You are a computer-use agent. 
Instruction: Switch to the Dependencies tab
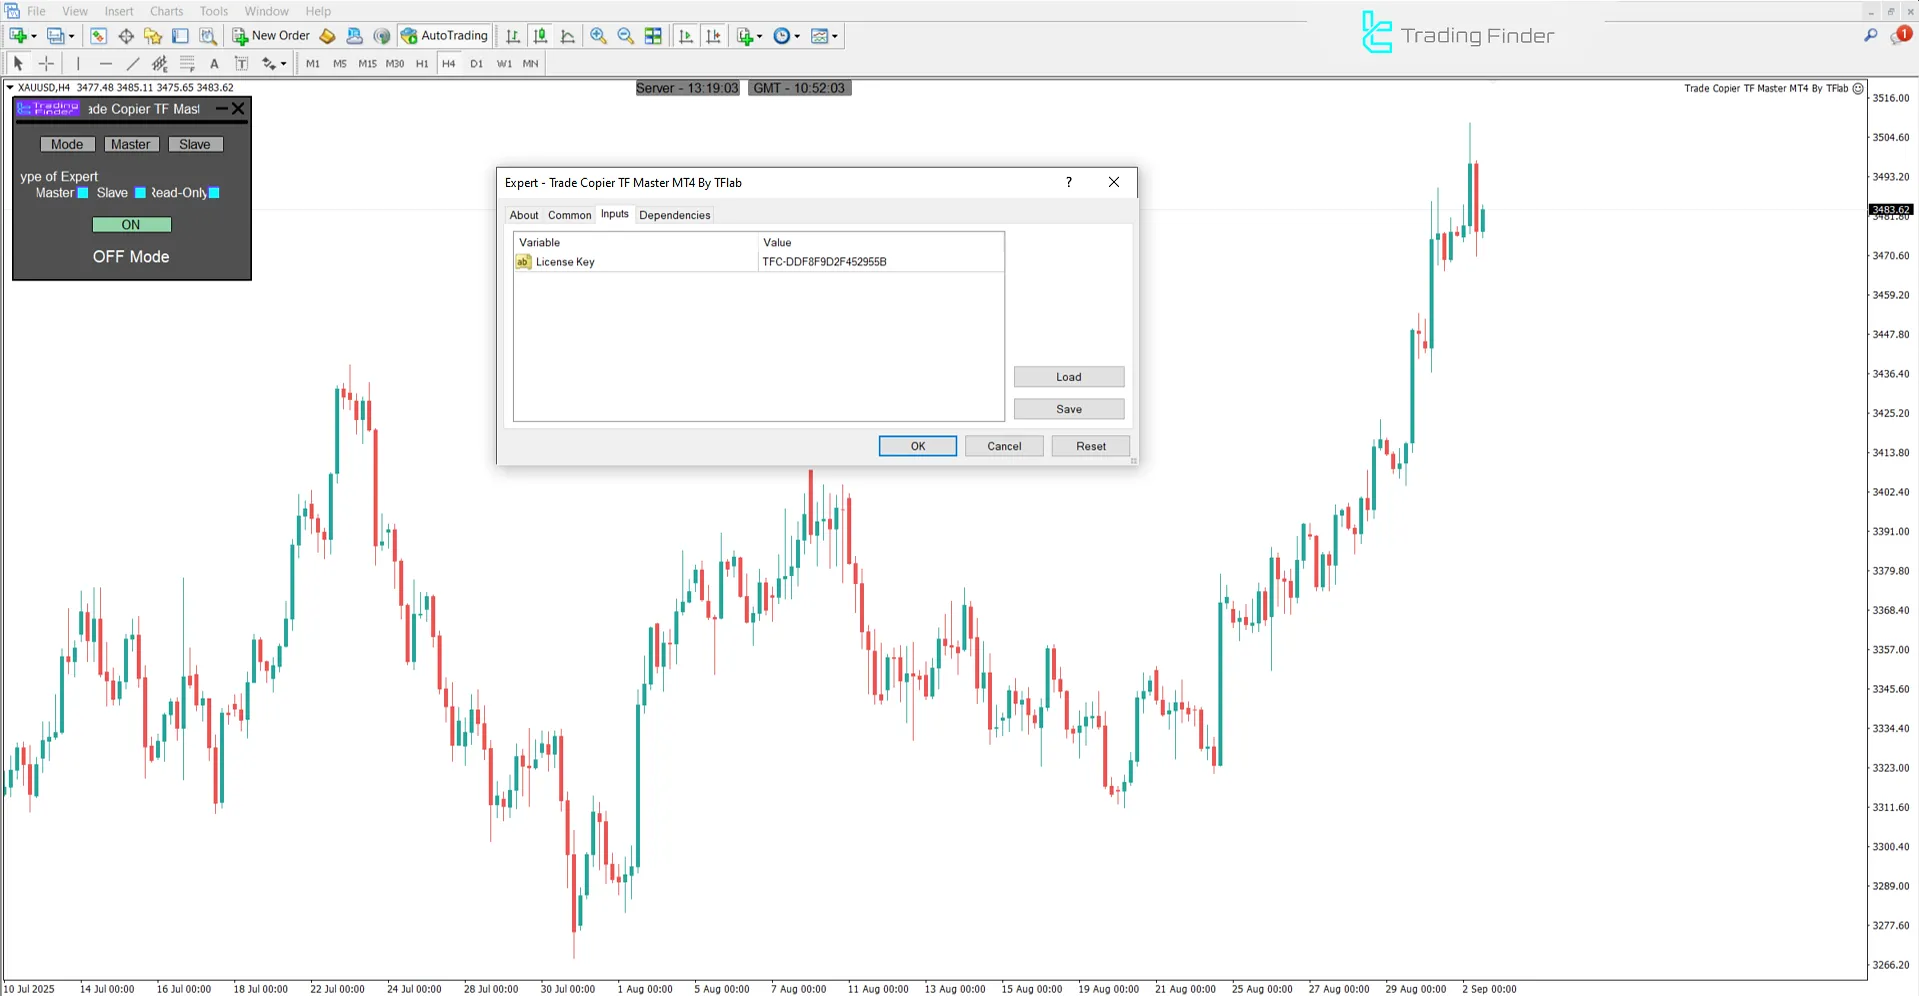674,215
